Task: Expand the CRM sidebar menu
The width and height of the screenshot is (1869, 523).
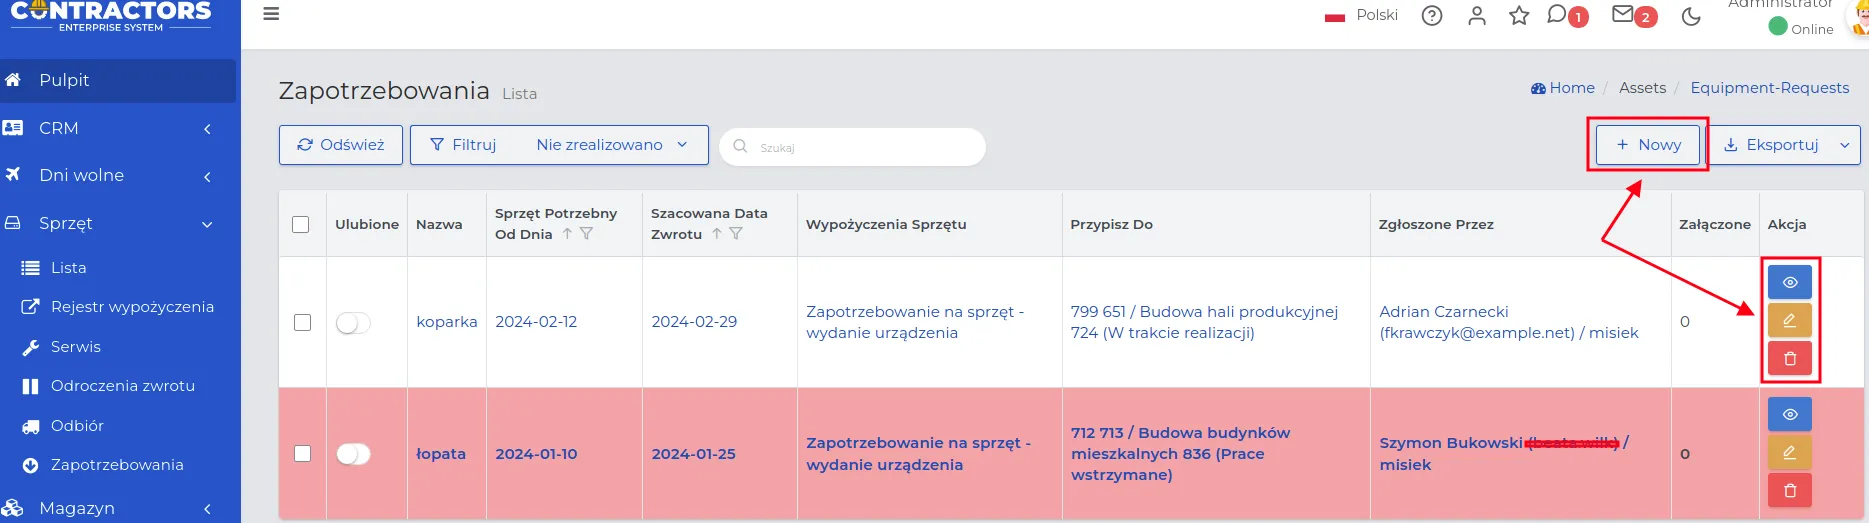Action: click(118, 128)
